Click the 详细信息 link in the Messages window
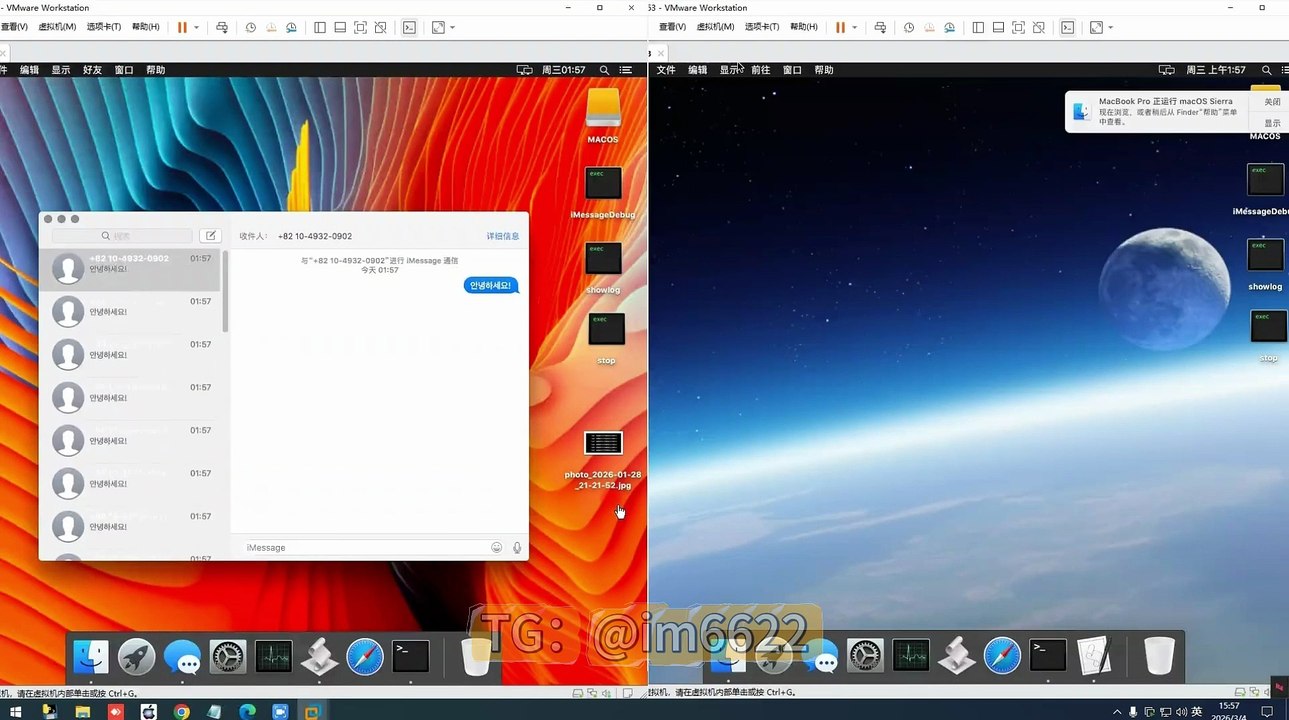This screenshot has height=720, width=1289. coord(503,236)
